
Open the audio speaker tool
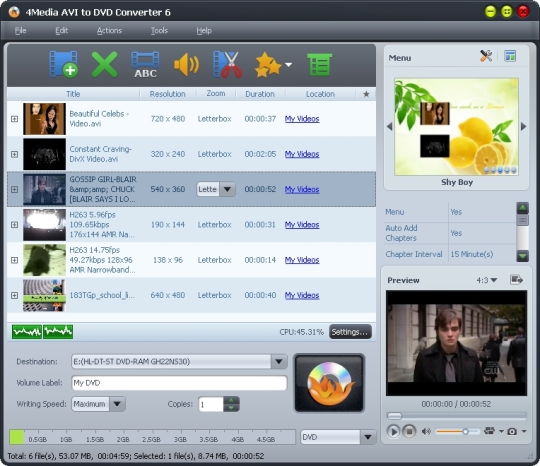point(186,64)
